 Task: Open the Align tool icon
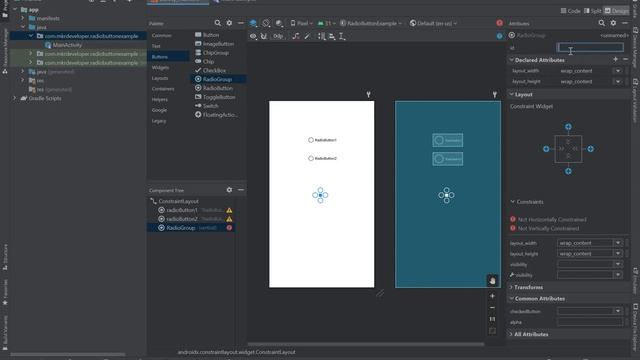(x=332, y=36)
